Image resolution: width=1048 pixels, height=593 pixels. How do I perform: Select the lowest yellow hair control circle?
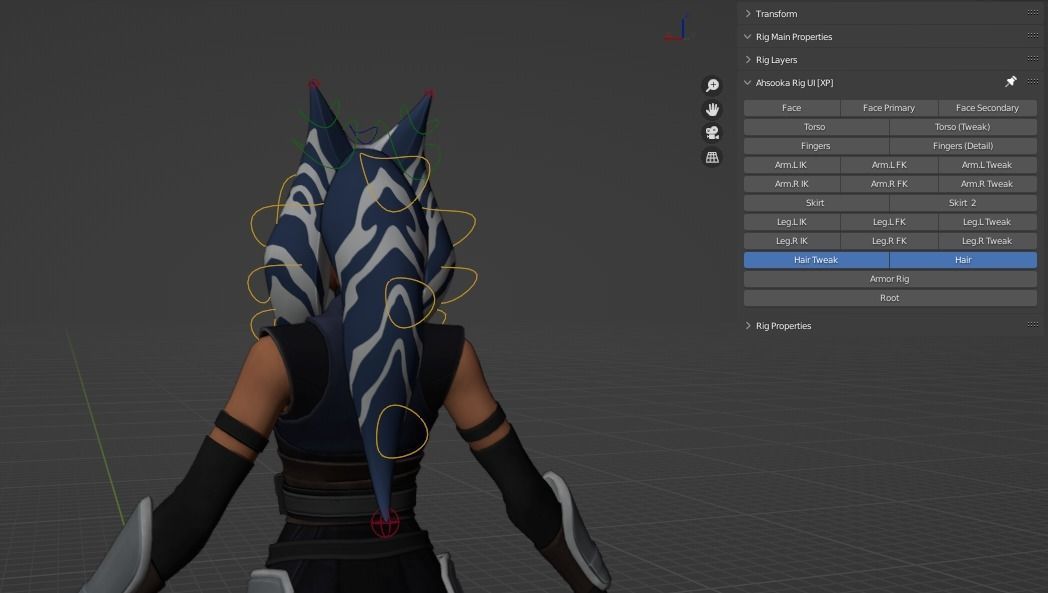tap(402, 432)
